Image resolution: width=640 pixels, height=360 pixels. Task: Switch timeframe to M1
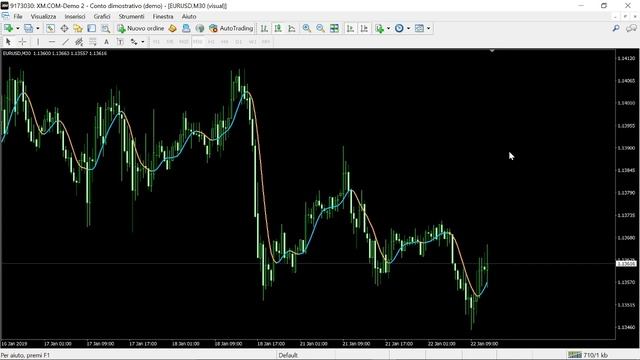156,42
